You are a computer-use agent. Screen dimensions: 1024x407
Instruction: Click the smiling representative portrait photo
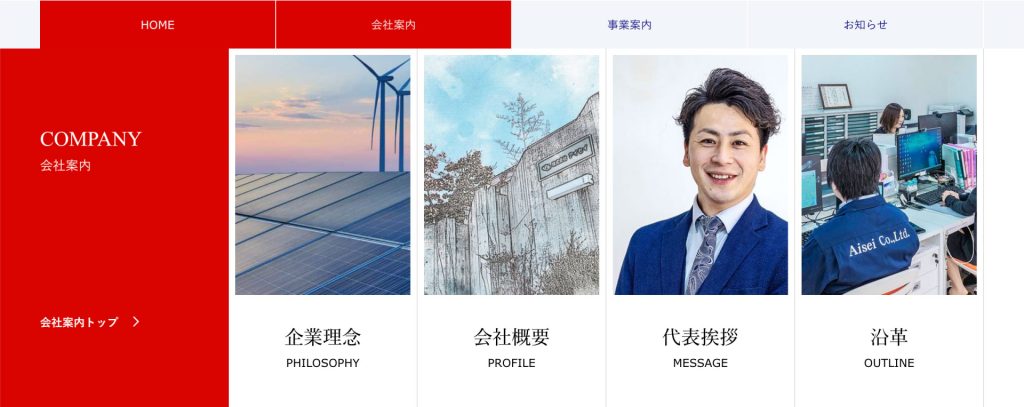pyautogui.click(x=700, y=174)
